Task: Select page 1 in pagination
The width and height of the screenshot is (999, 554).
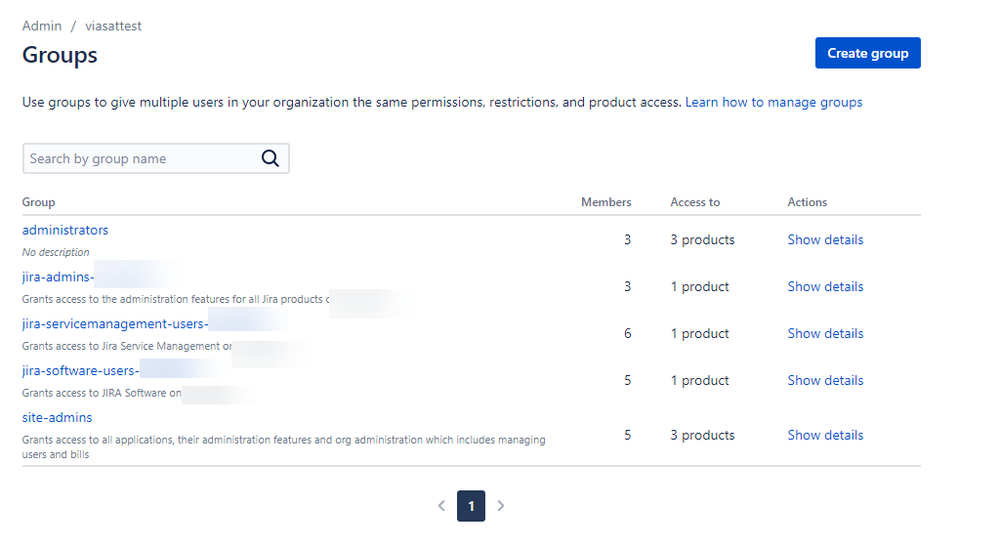Action: tap(471, 506)
